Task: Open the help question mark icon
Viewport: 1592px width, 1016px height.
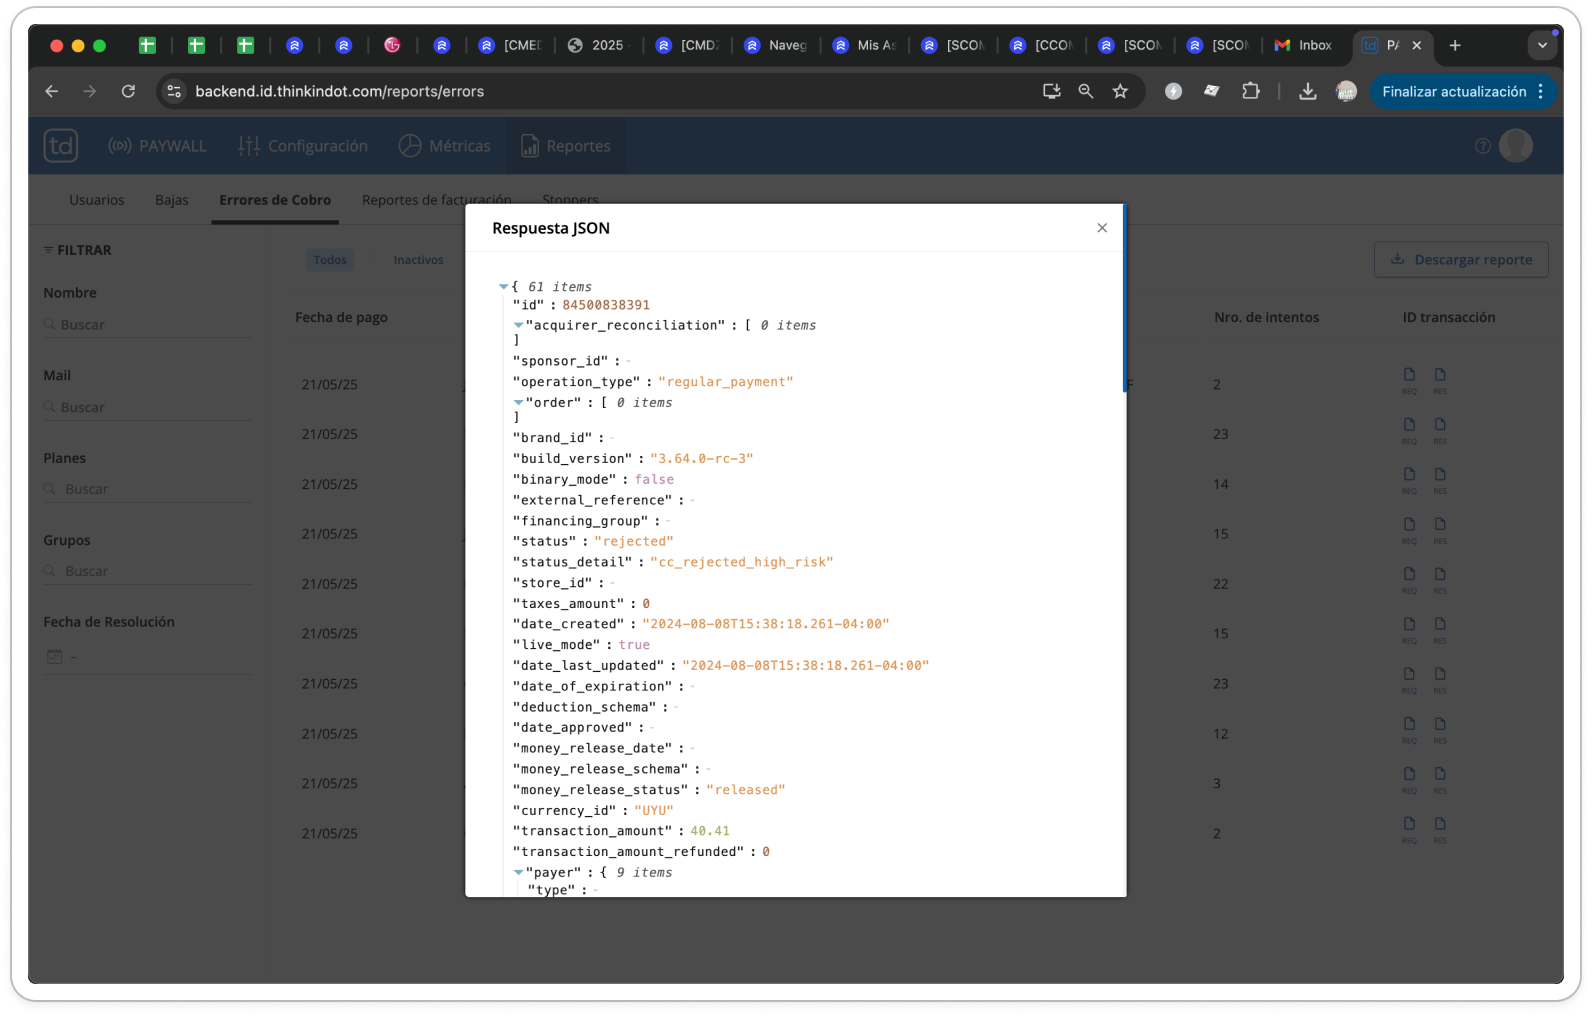Action: click(x=1483, y=146)
